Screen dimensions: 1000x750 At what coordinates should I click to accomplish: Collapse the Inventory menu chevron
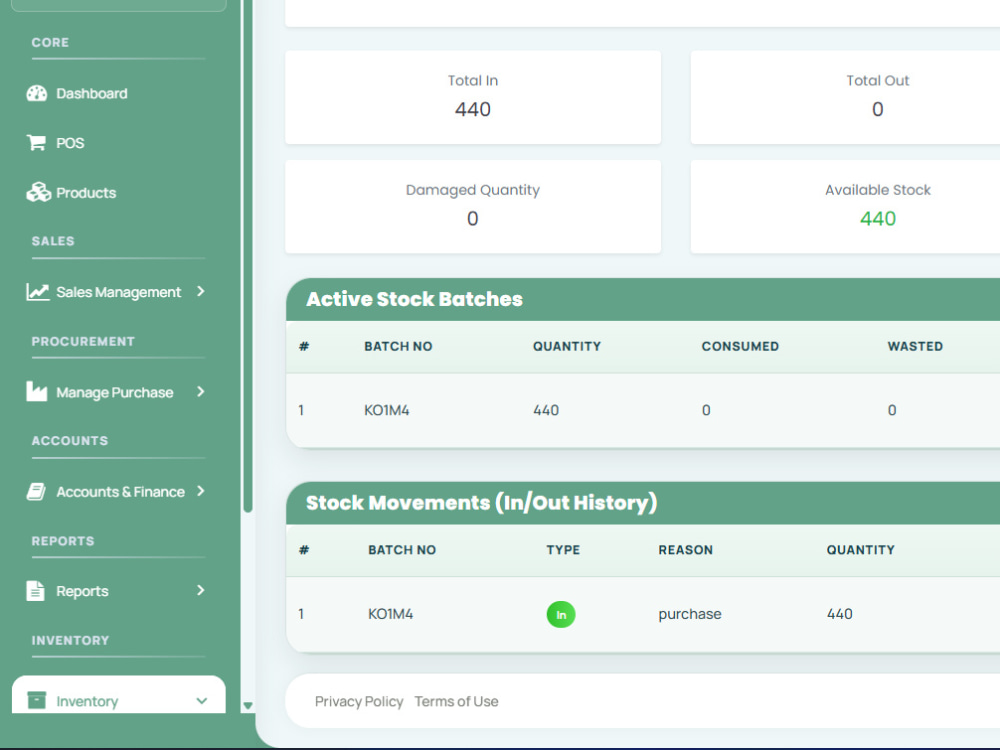point(202,701)
